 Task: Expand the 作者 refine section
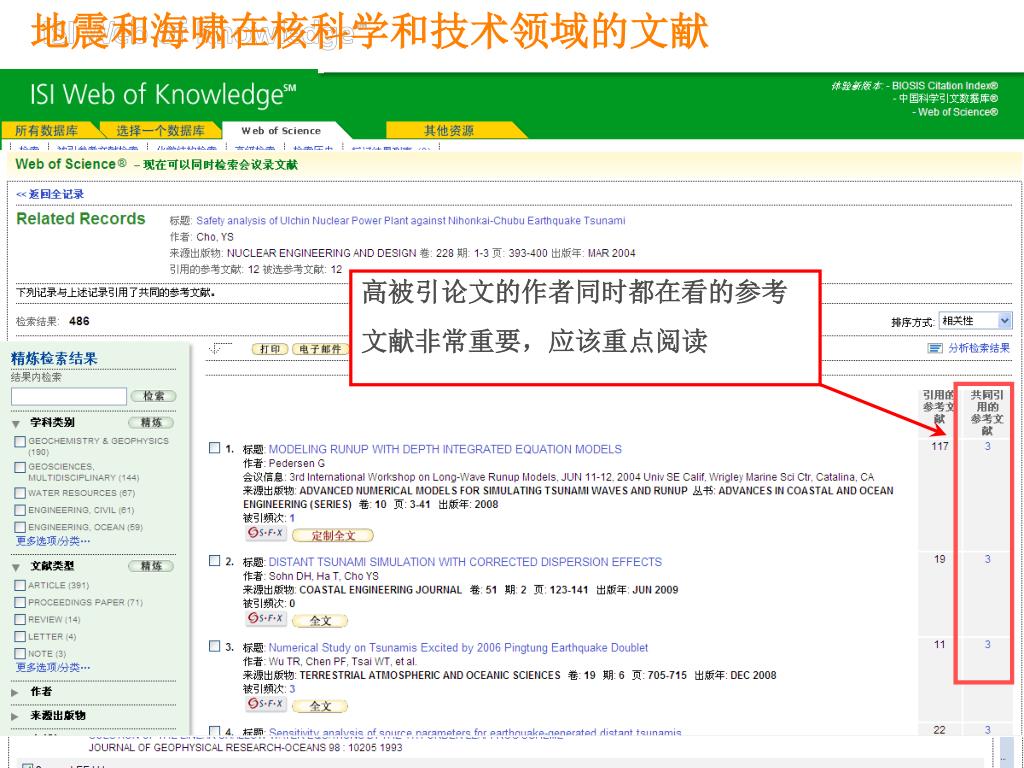tap(16, 692)
